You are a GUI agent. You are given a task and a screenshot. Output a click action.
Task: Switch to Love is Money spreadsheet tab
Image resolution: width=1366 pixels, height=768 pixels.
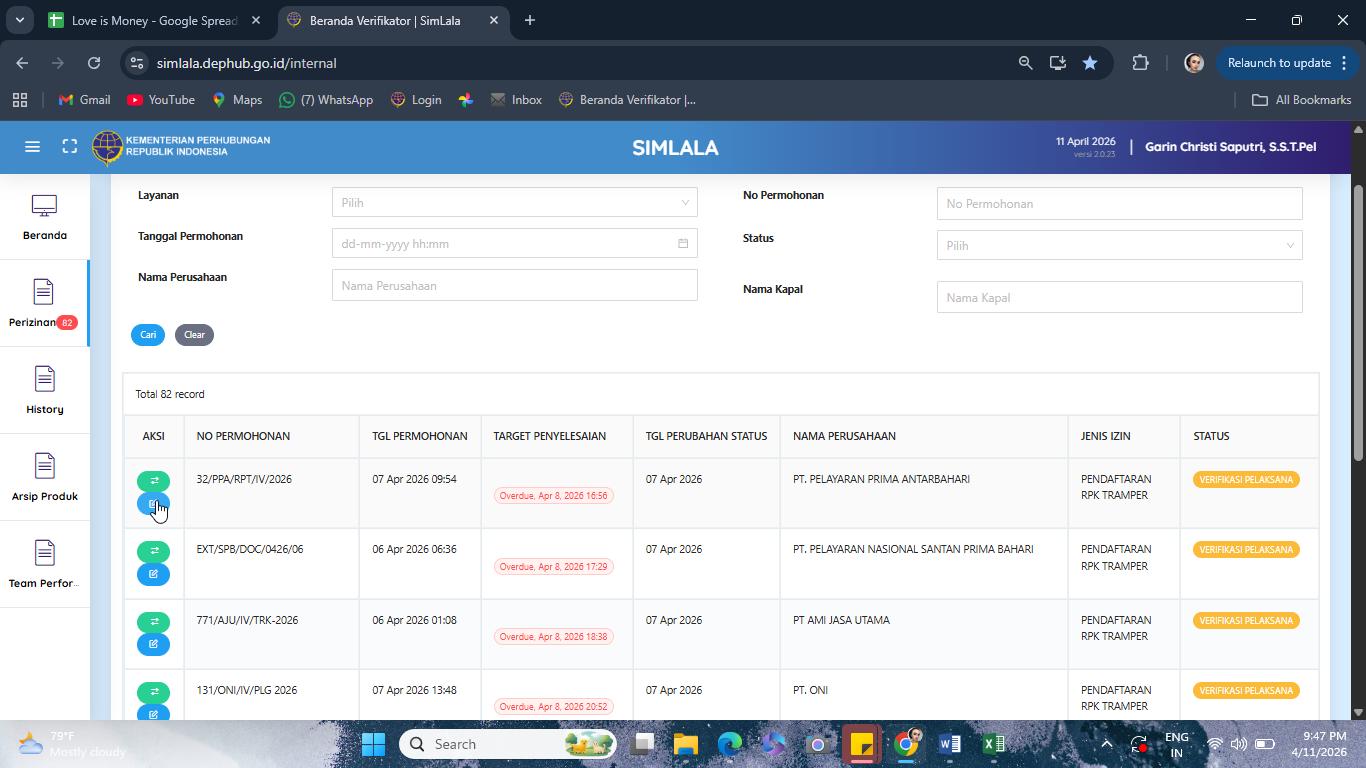pos(155,20)
